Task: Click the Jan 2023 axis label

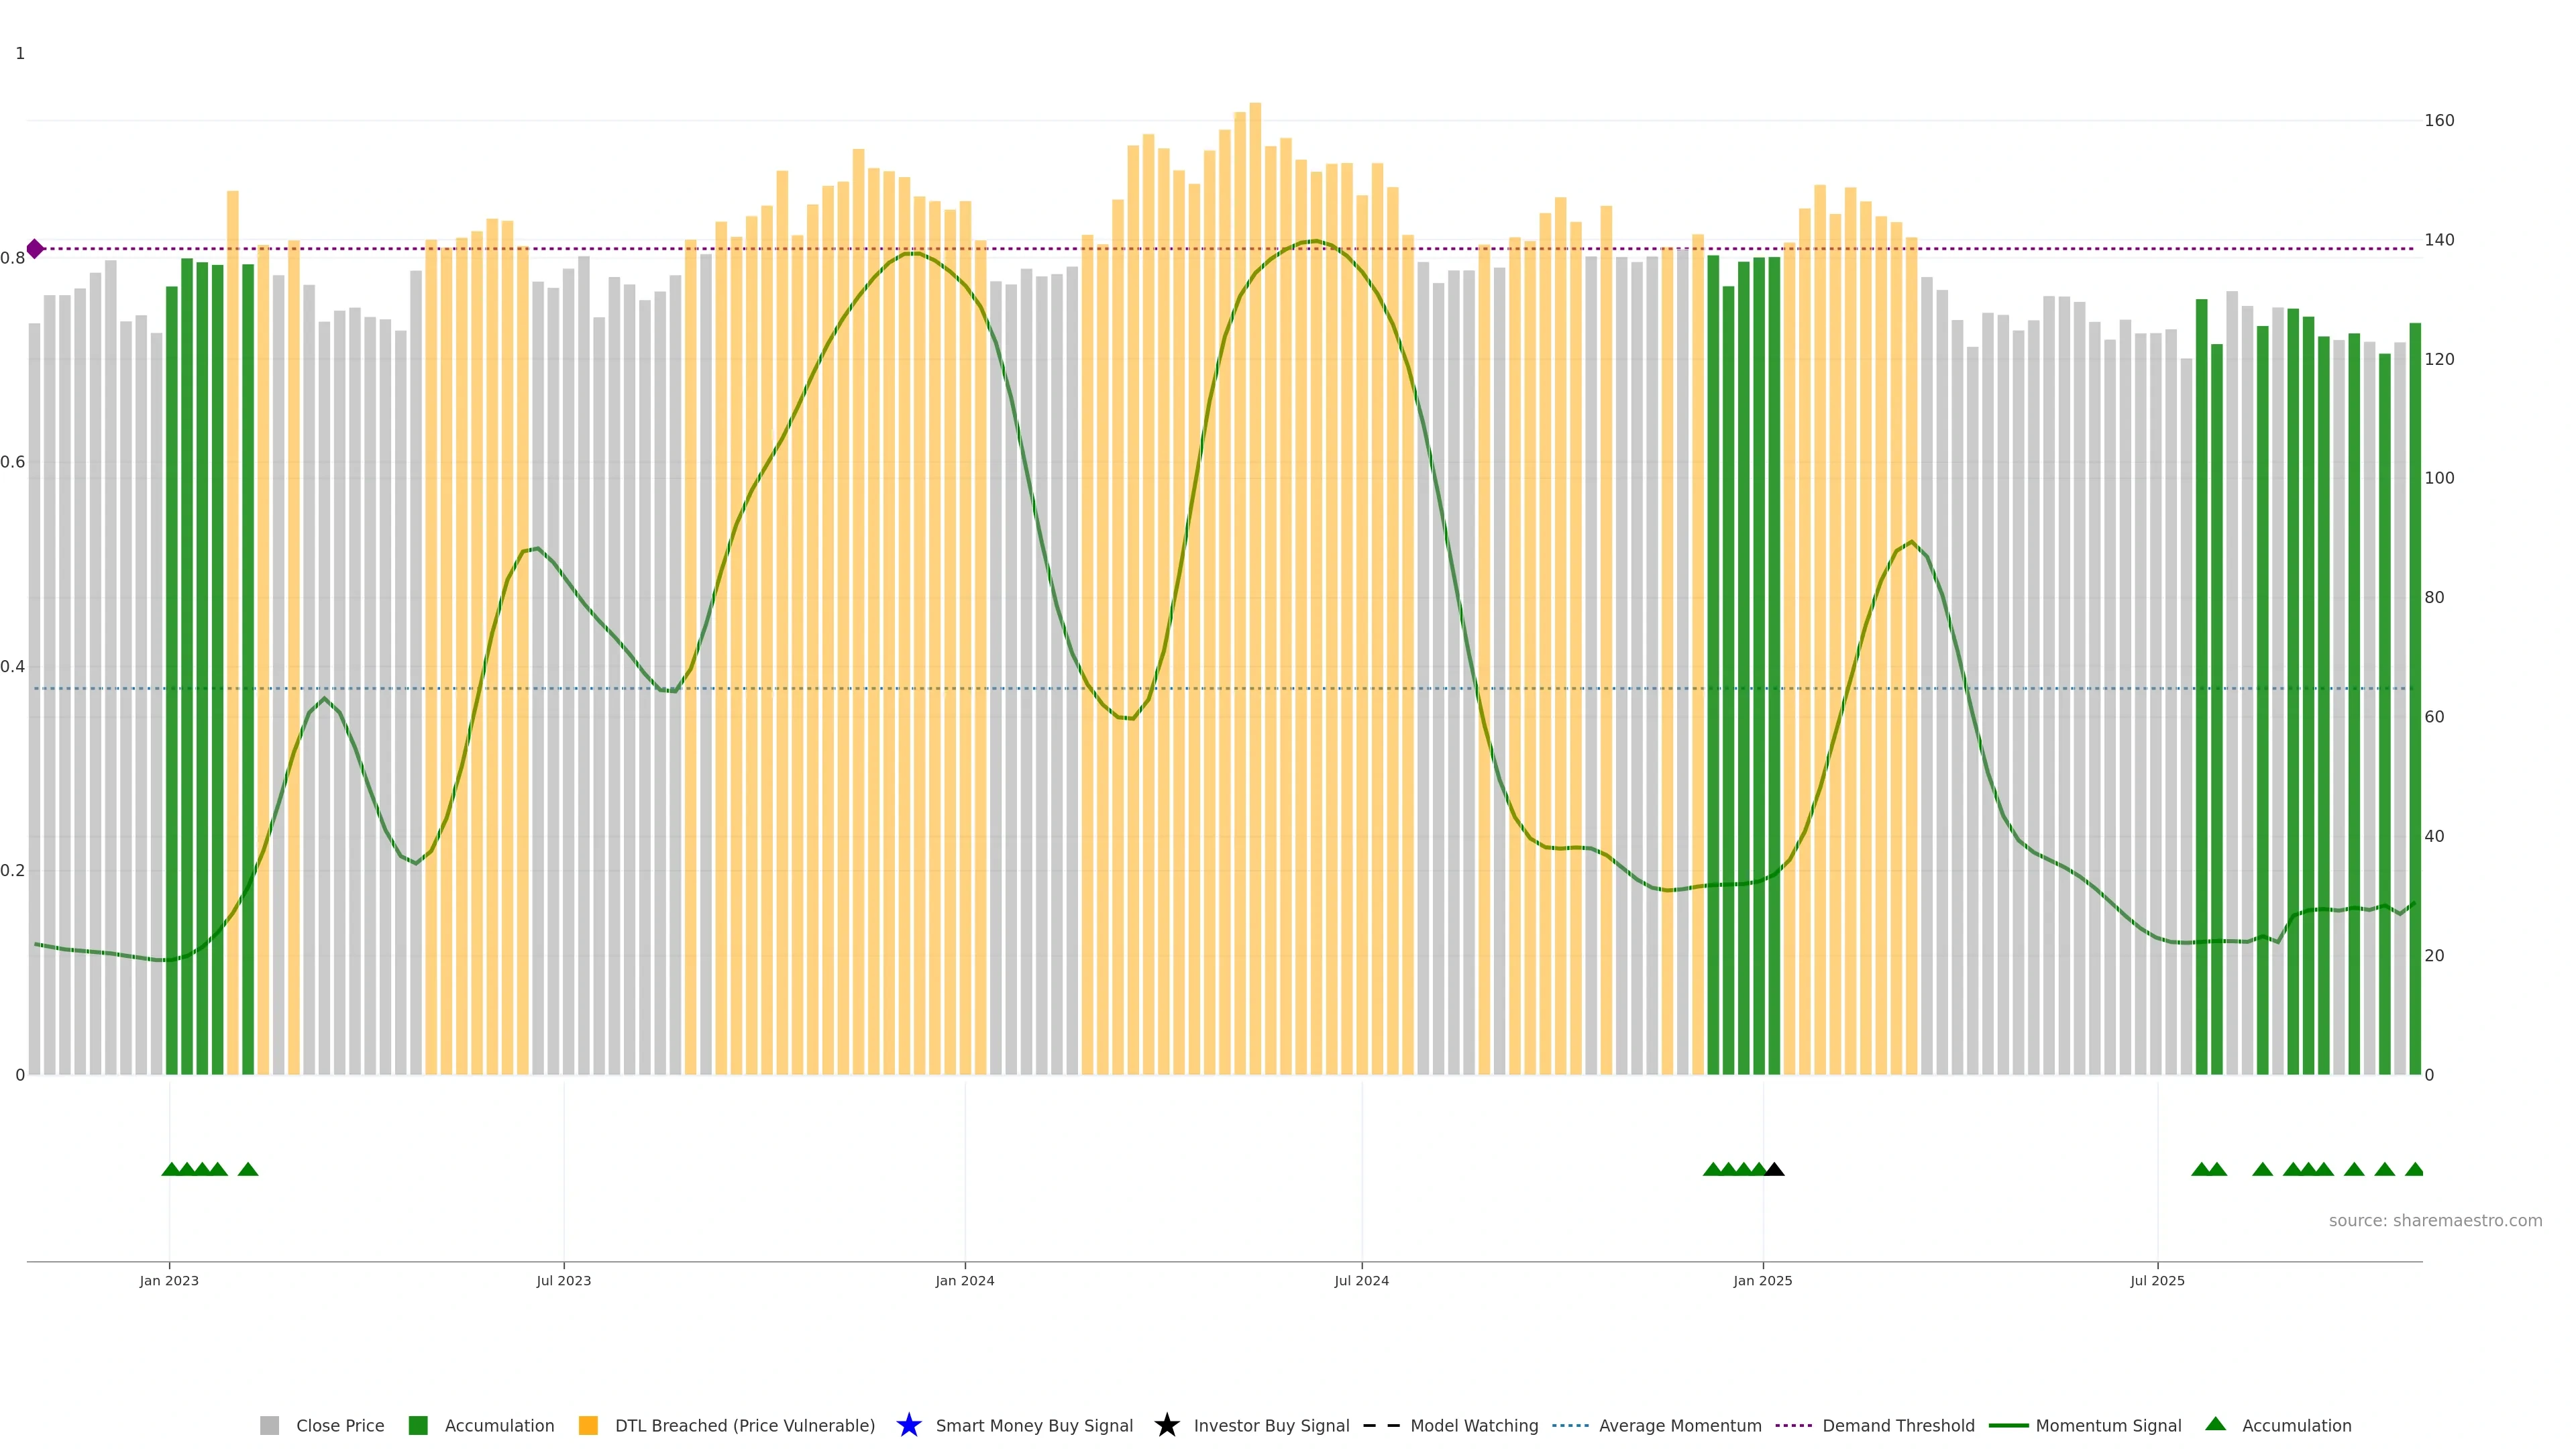Action: click(x=169, y=1280)
